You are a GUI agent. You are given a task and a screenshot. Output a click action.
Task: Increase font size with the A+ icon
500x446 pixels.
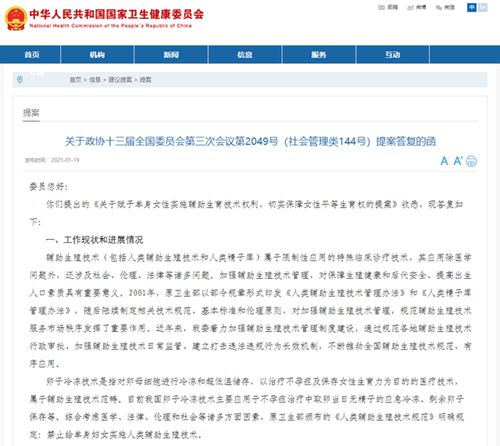pyautogui.click(x=458, y=161)
